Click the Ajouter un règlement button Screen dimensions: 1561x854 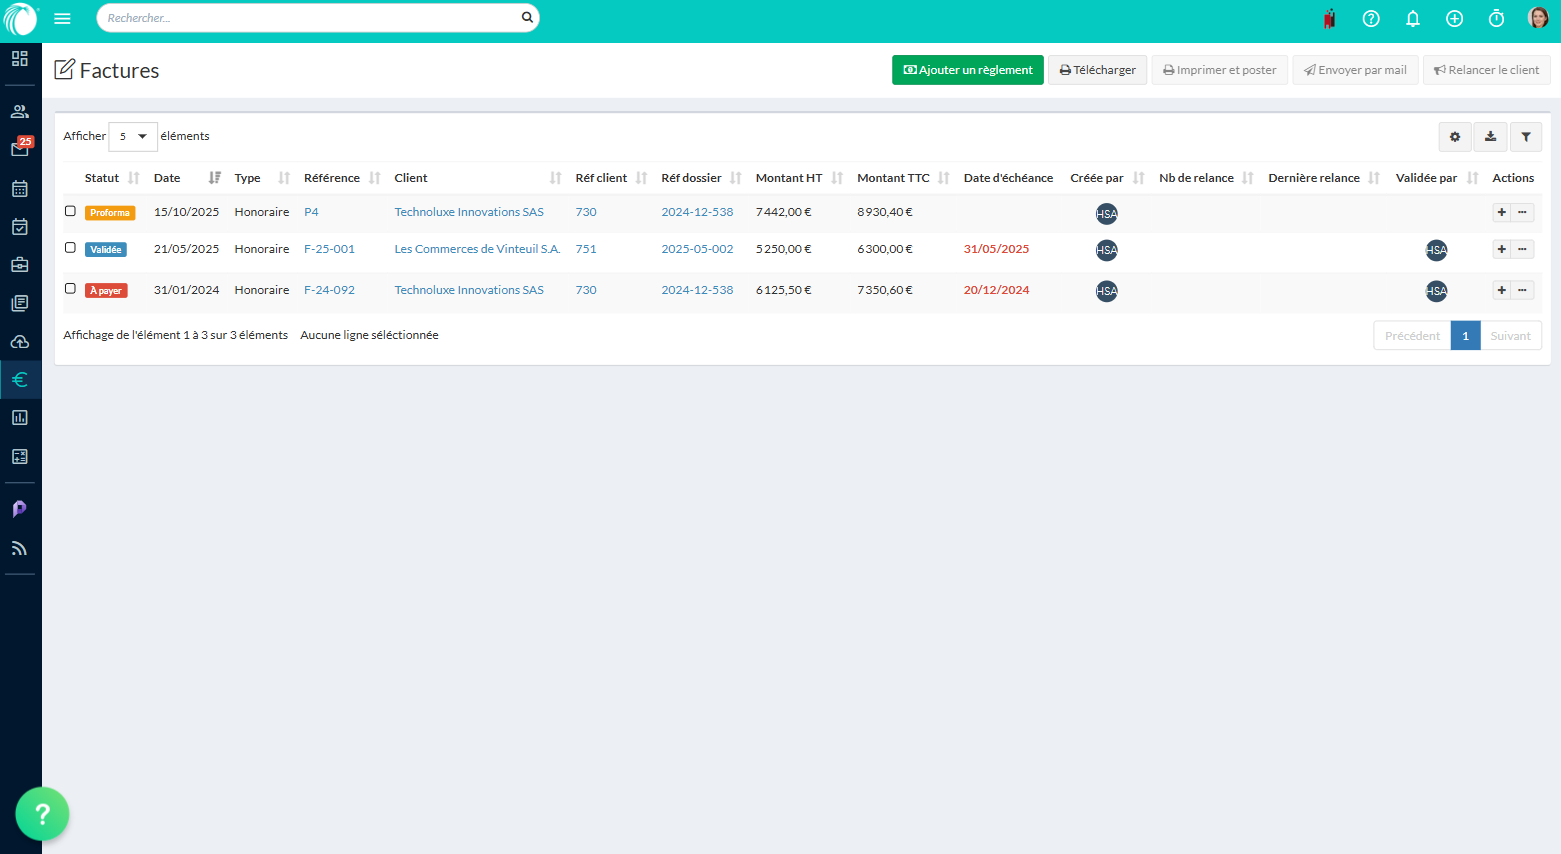coord(967,70)
